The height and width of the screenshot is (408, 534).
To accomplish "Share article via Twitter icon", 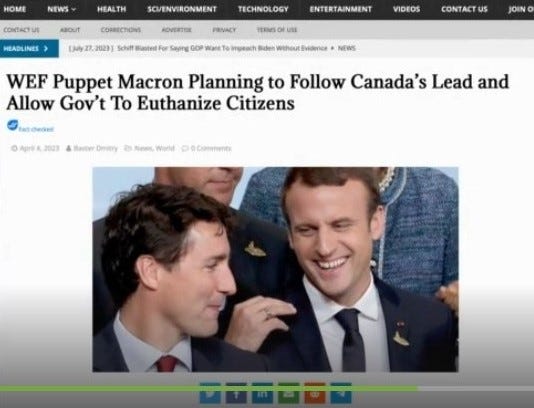I will pos(210,393).
